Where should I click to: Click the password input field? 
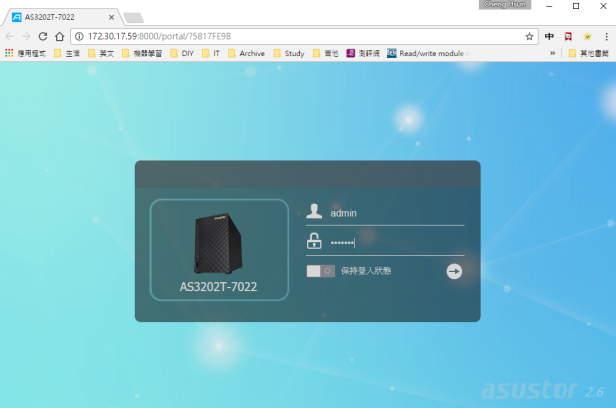(395, 242)
